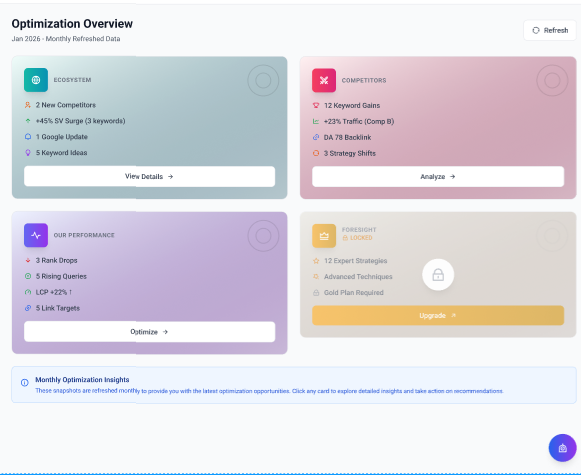Click Optimize on Our Performance card
The image size is (581, 475).
149,332
